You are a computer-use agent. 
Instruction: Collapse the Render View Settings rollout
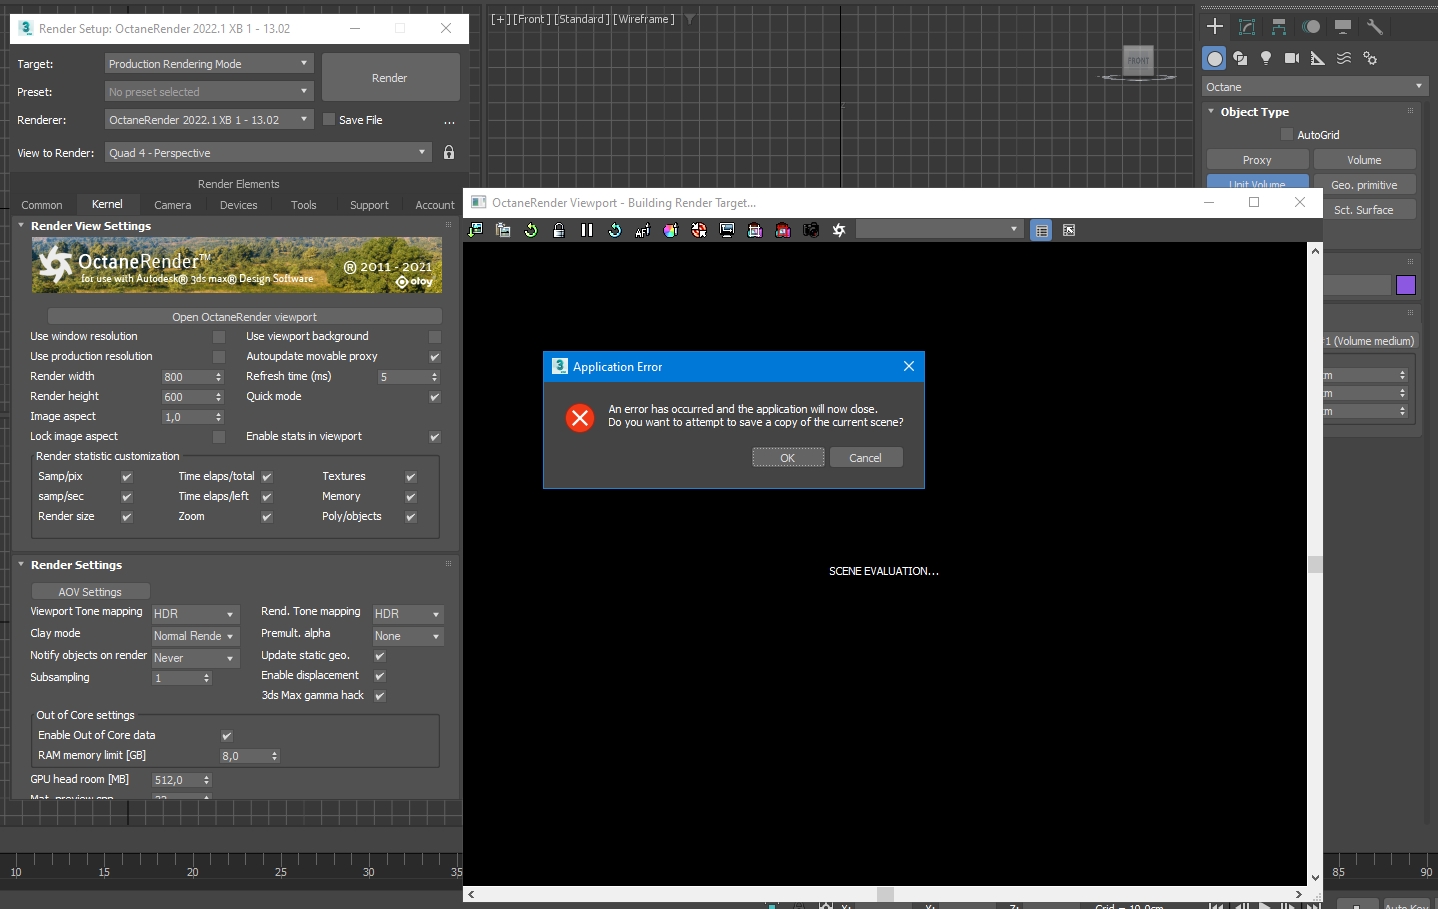(21, 226)
